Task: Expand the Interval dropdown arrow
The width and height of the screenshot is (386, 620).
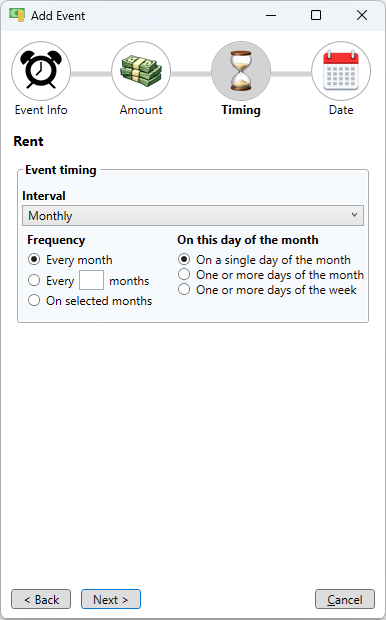Action: tap(354, 215)
